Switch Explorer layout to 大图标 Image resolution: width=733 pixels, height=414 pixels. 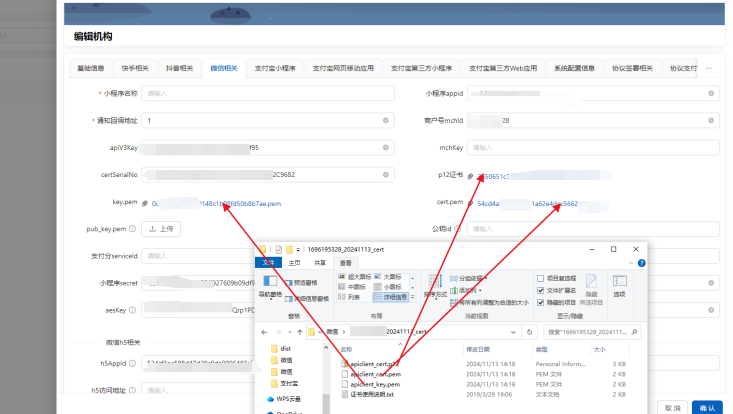point(388,277)
